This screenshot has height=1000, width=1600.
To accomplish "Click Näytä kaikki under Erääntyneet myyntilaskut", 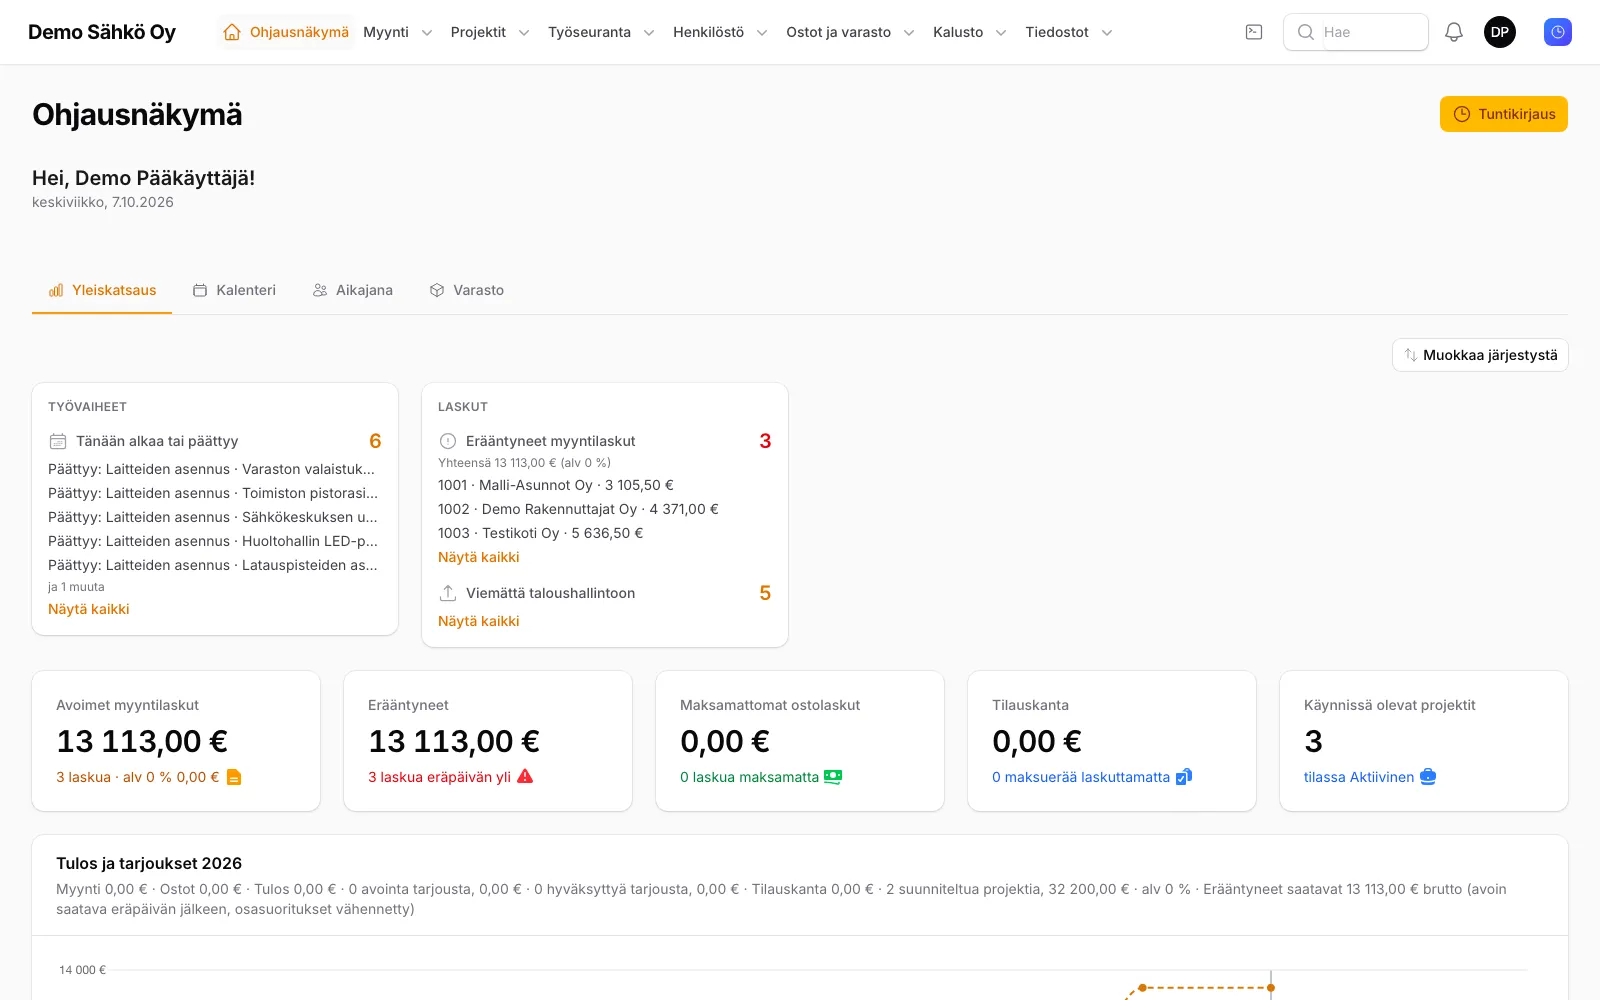I will coord(479,557).
